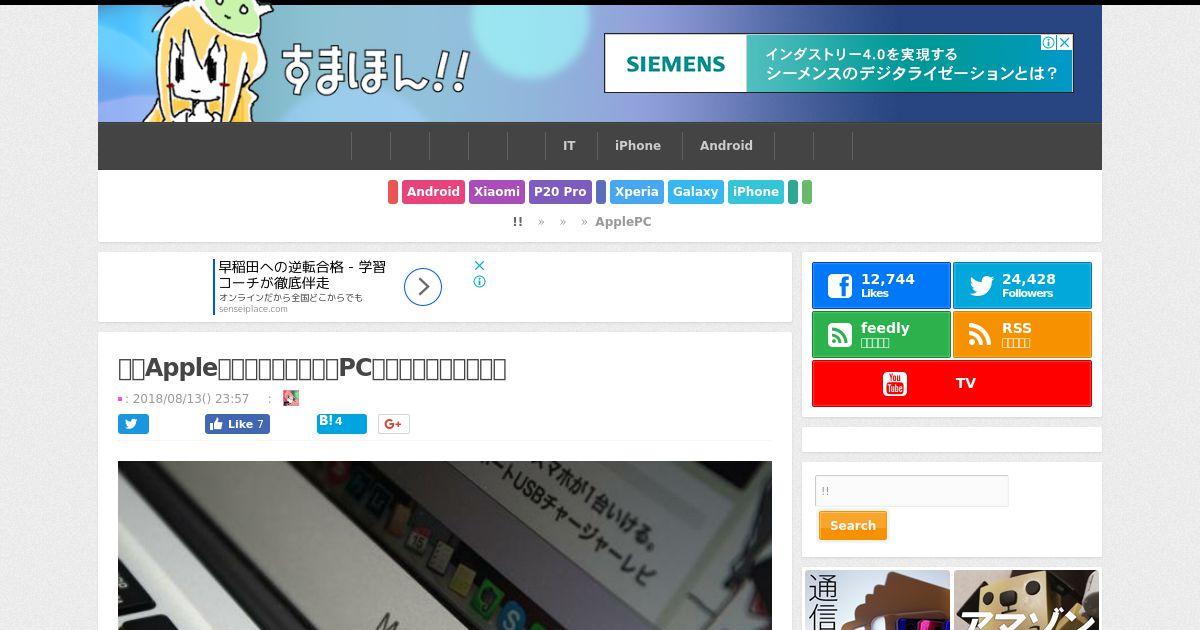
Task: Share via the G+ button
Action: pyautogui.click(x=393, y=424)
